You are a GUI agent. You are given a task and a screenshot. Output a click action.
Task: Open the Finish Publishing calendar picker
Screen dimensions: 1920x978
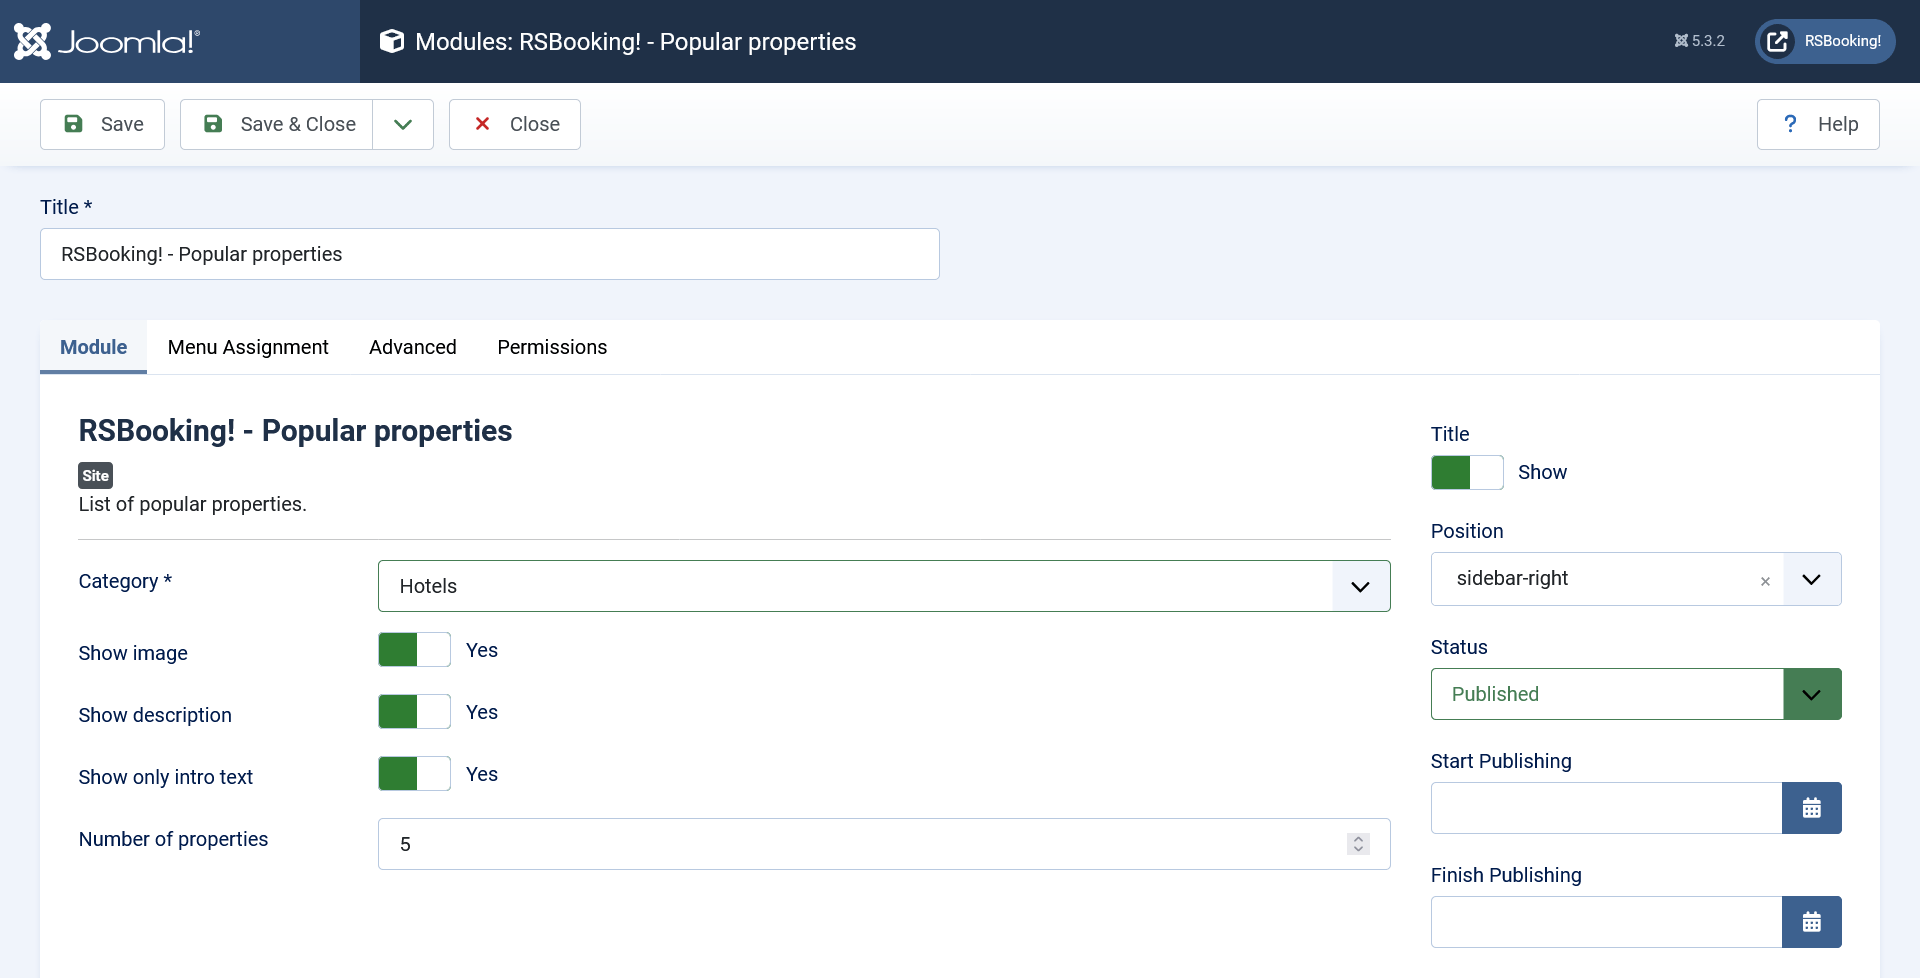[1812, 922]
